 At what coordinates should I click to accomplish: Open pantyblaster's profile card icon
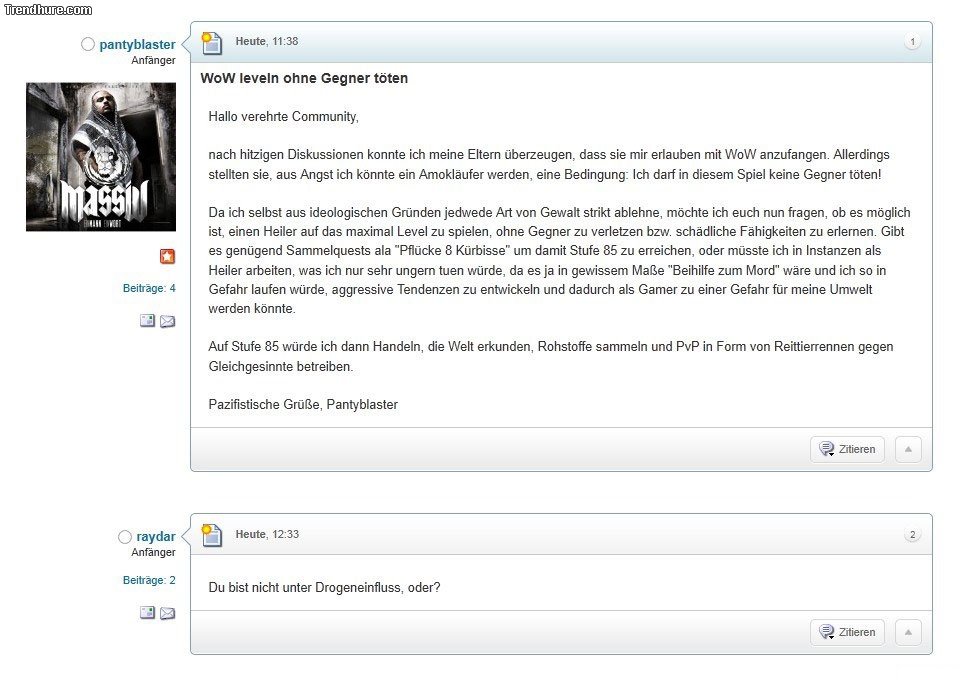click(147, 321)
